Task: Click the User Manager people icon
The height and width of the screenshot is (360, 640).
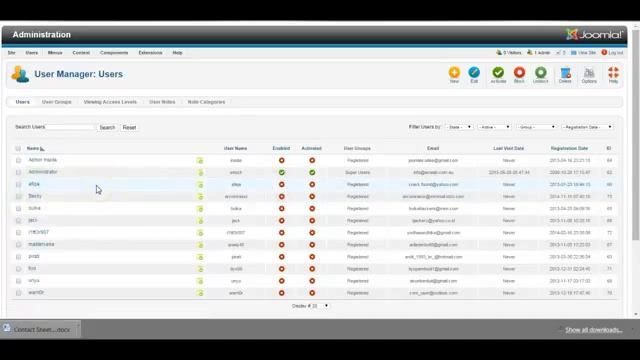Action: point(20,74)
